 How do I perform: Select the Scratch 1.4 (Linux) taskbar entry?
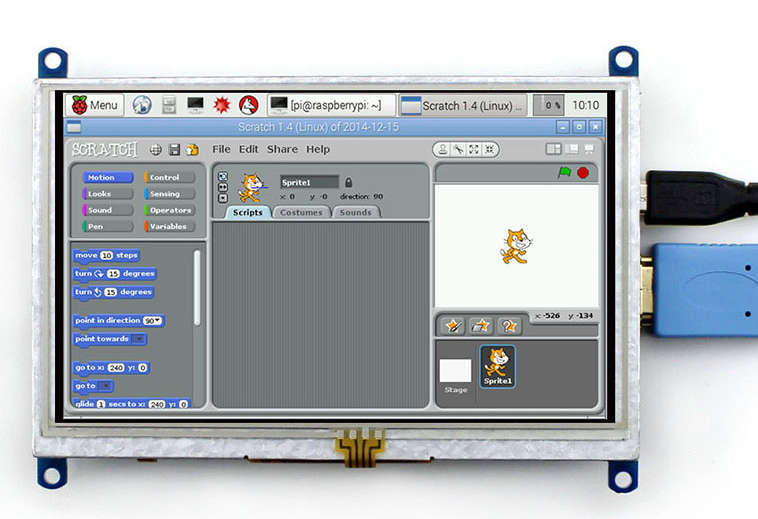point(463,105)
